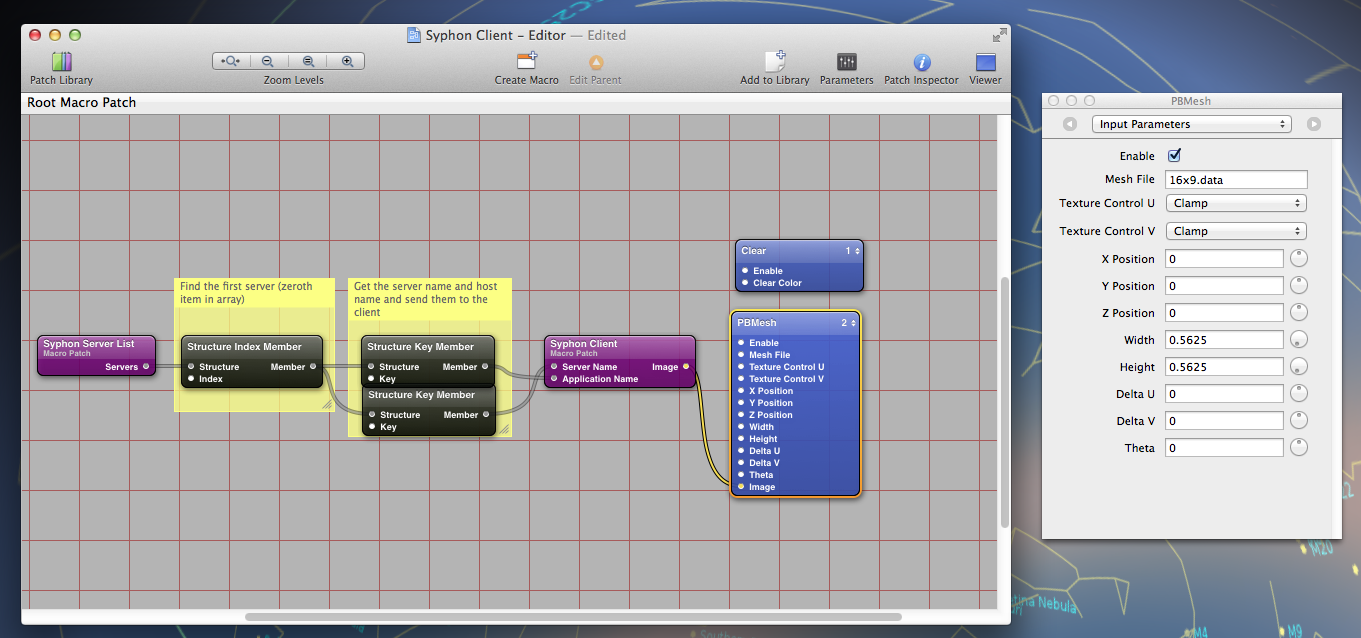
Task: Click the Edit Parent toolbar icon
Action: (596, 62)
